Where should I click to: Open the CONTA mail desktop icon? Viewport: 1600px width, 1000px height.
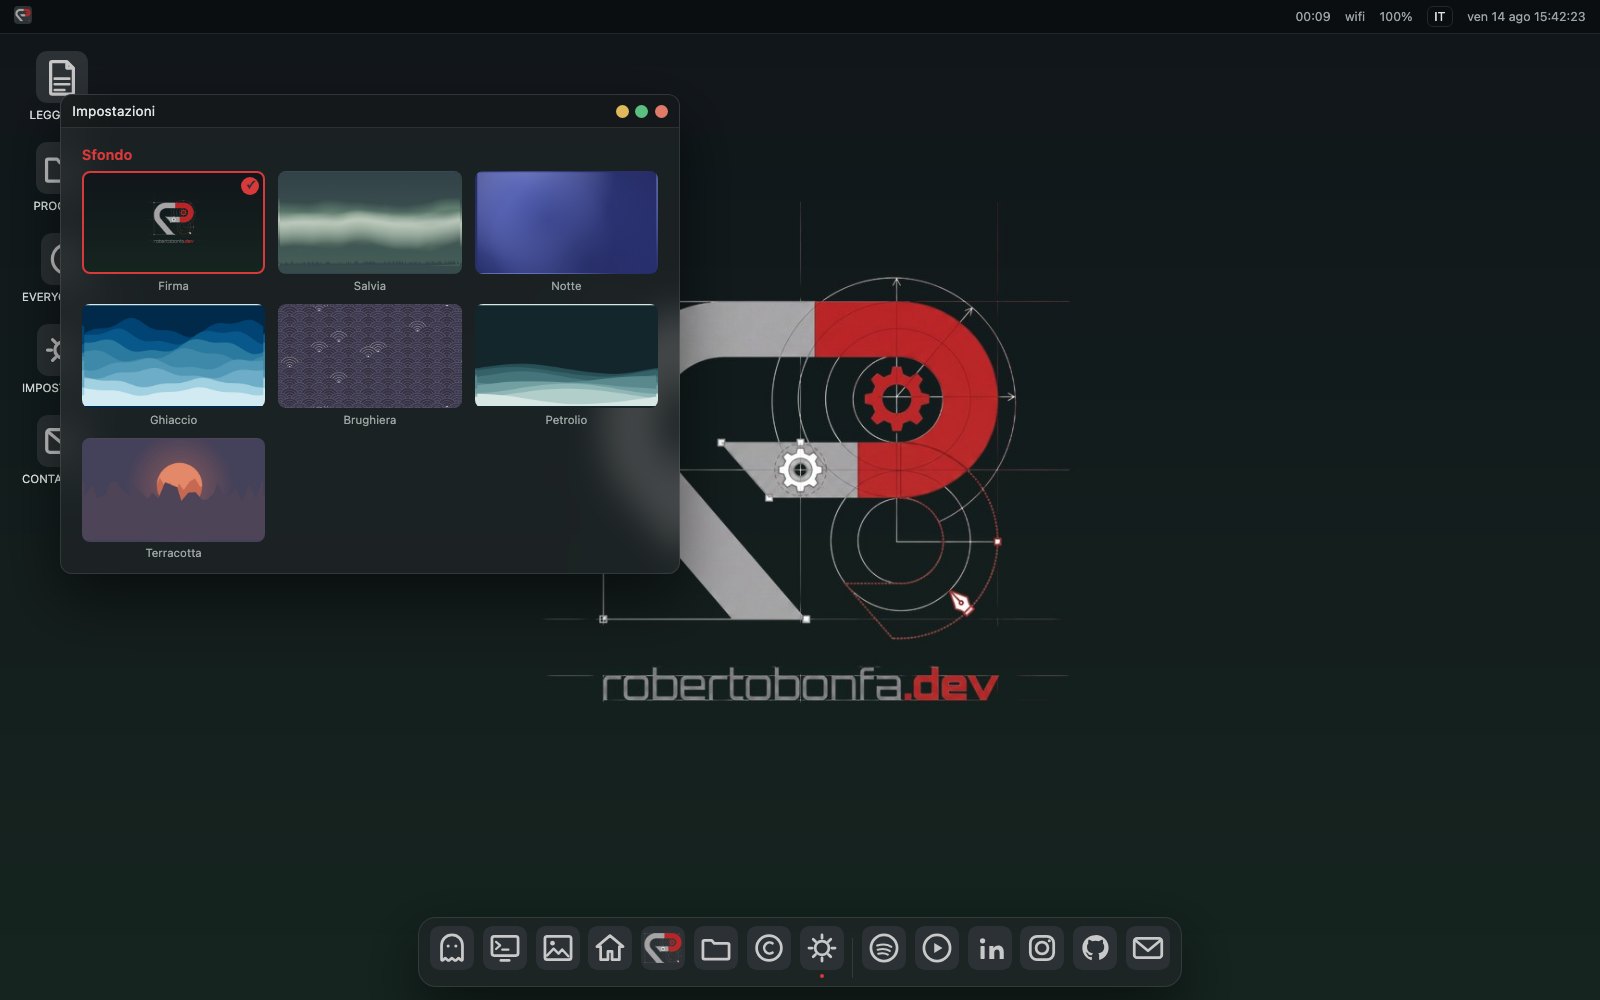point(48,441)
